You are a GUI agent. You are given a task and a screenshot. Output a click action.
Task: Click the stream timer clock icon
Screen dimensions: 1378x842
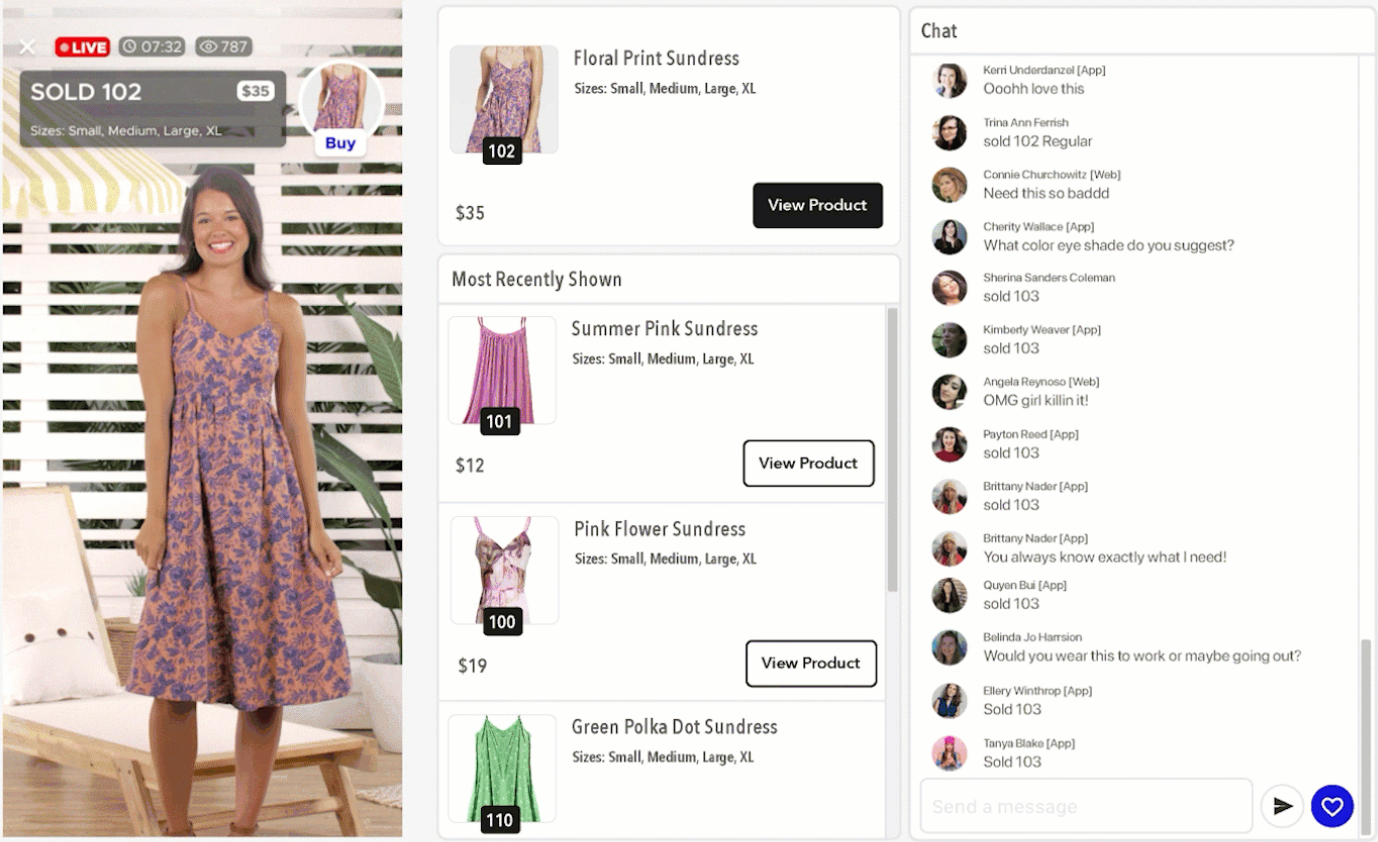pos(130,47)
